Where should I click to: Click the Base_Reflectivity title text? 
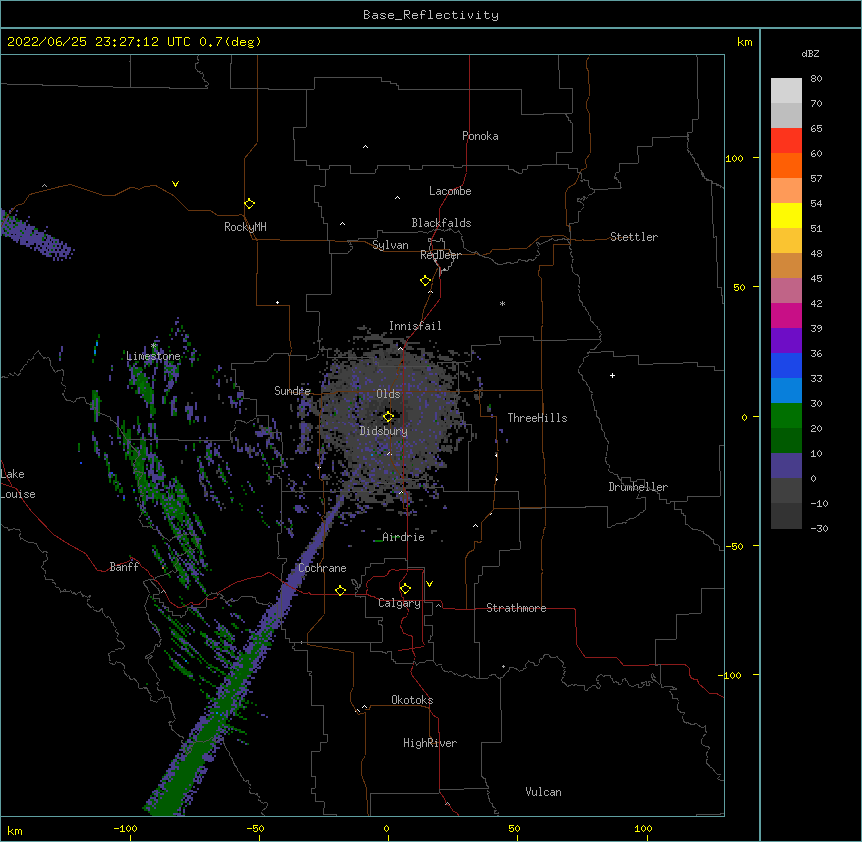coord(431,15)
